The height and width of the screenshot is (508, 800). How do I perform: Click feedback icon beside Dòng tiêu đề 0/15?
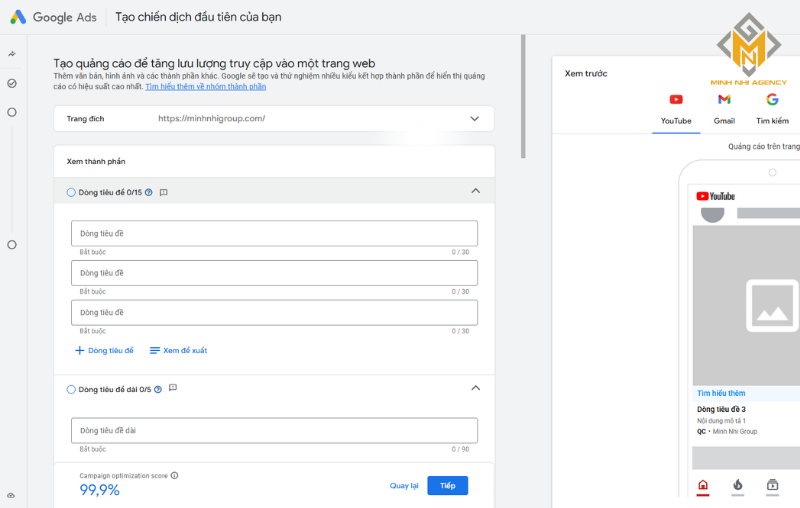pos(163,192)
